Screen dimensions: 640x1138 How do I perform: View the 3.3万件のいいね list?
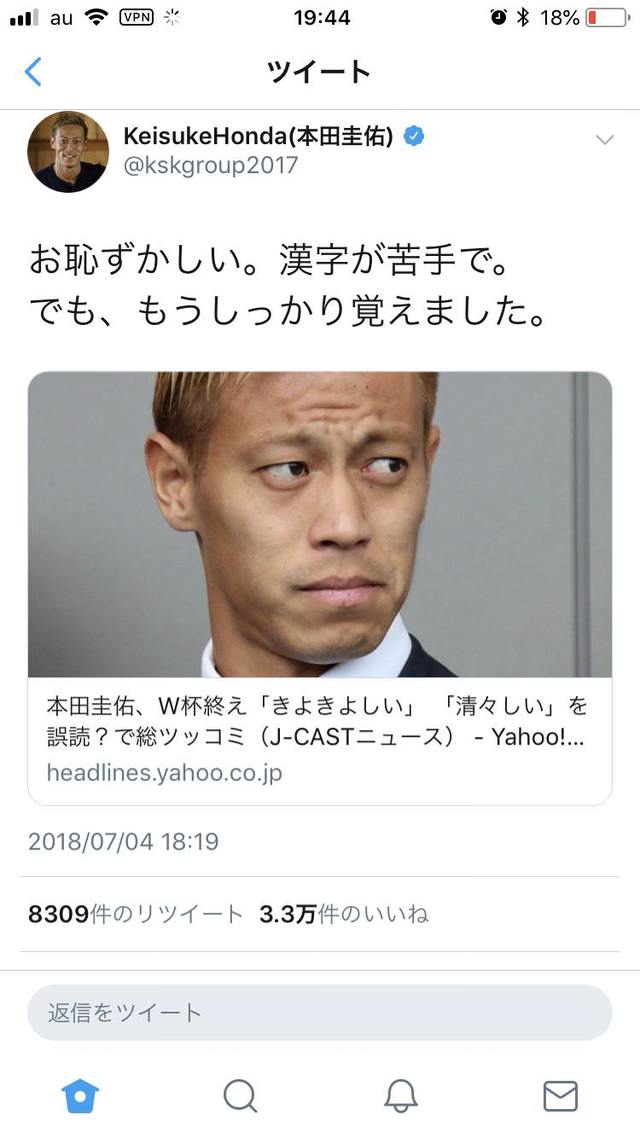pos(344,914)
